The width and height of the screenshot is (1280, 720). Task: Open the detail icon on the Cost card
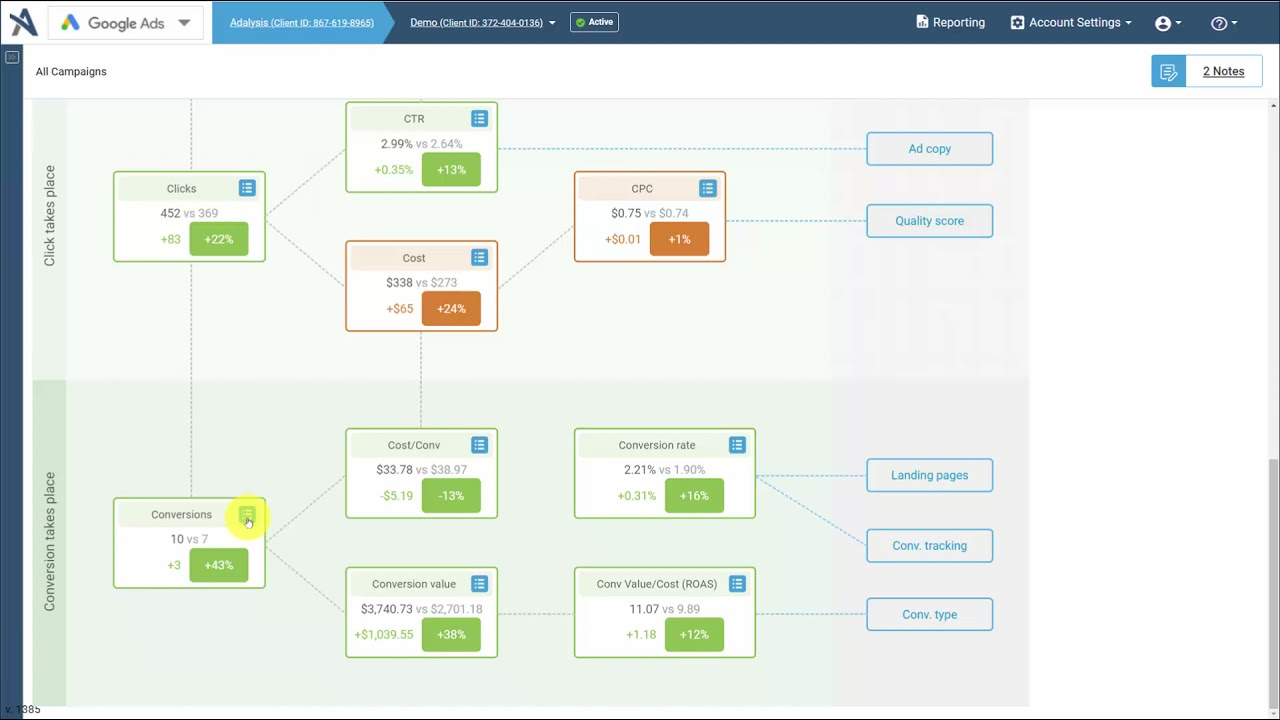click(x=479, y=257)
